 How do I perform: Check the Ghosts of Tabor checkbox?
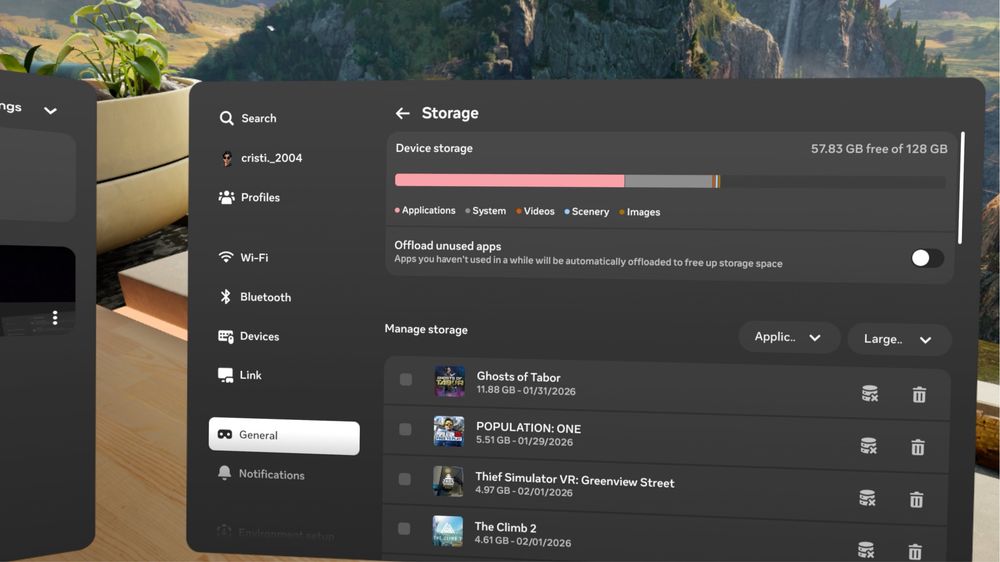406,380
